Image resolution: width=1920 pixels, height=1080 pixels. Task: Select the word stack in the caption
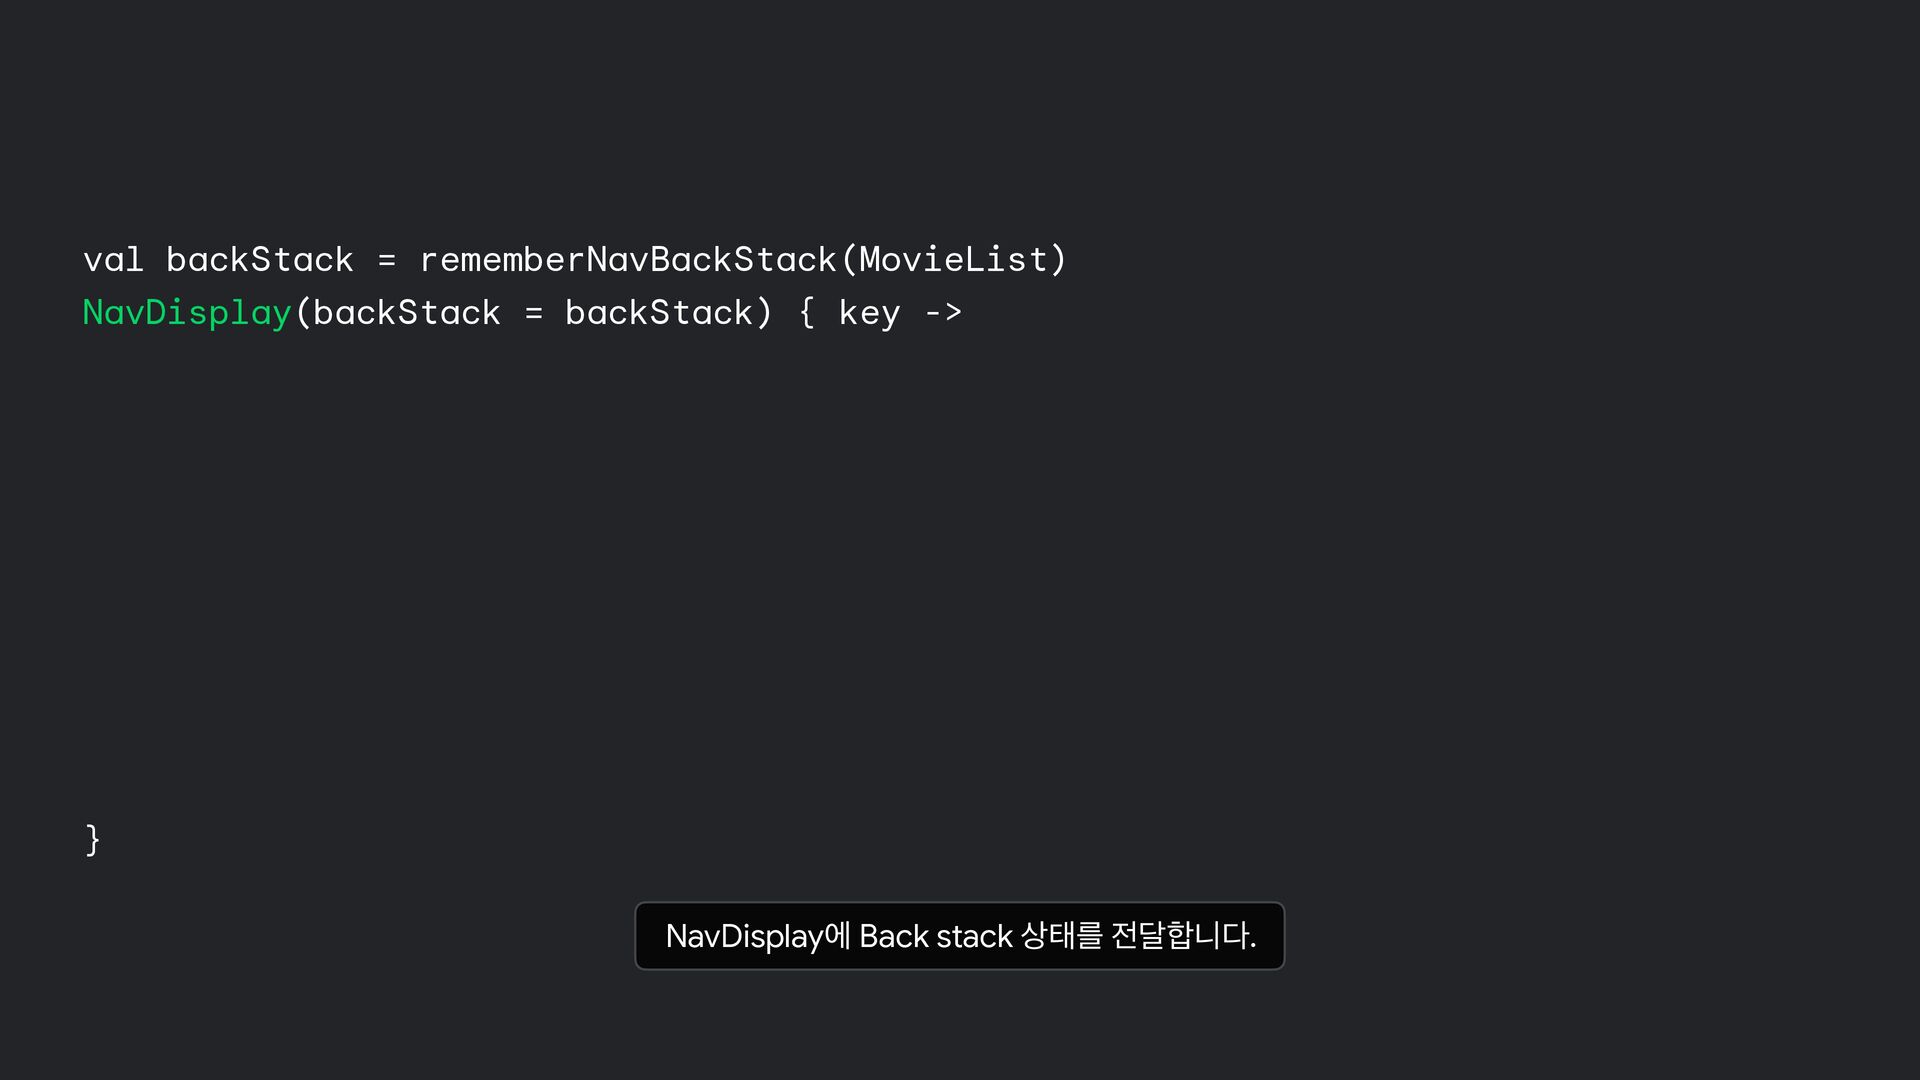975,937
